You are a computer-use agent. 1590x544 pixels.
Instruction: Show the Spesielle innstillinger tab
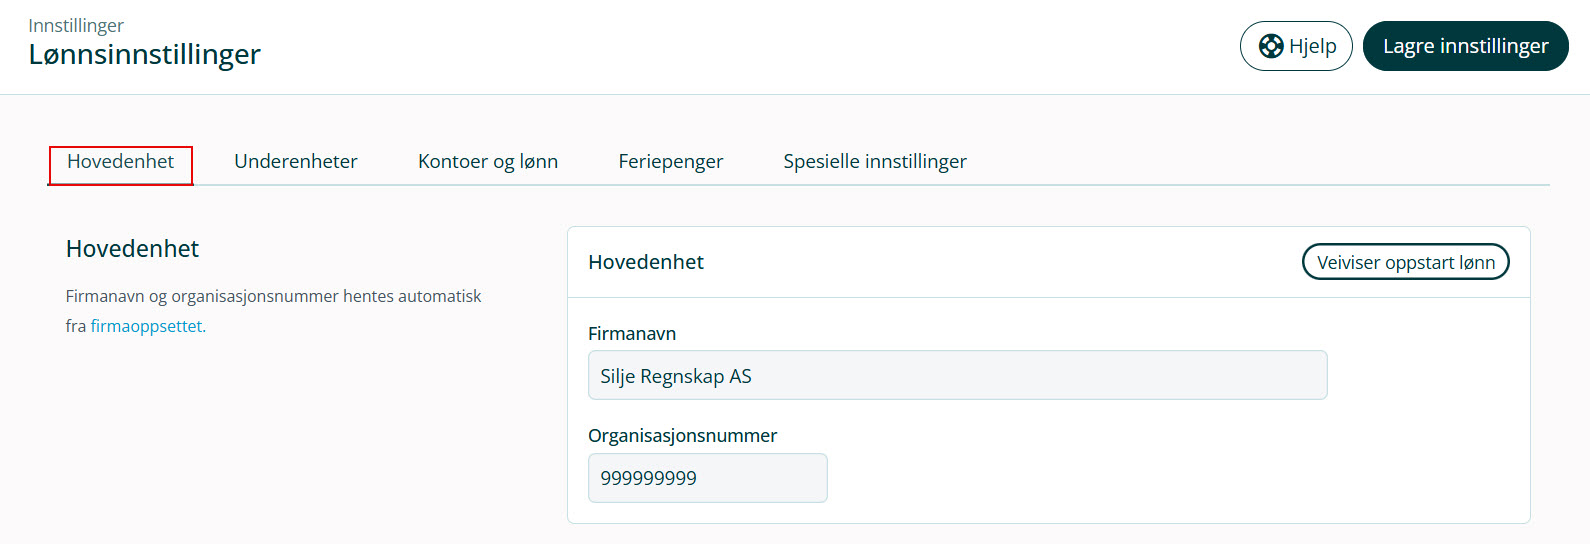tap(875, 162)
